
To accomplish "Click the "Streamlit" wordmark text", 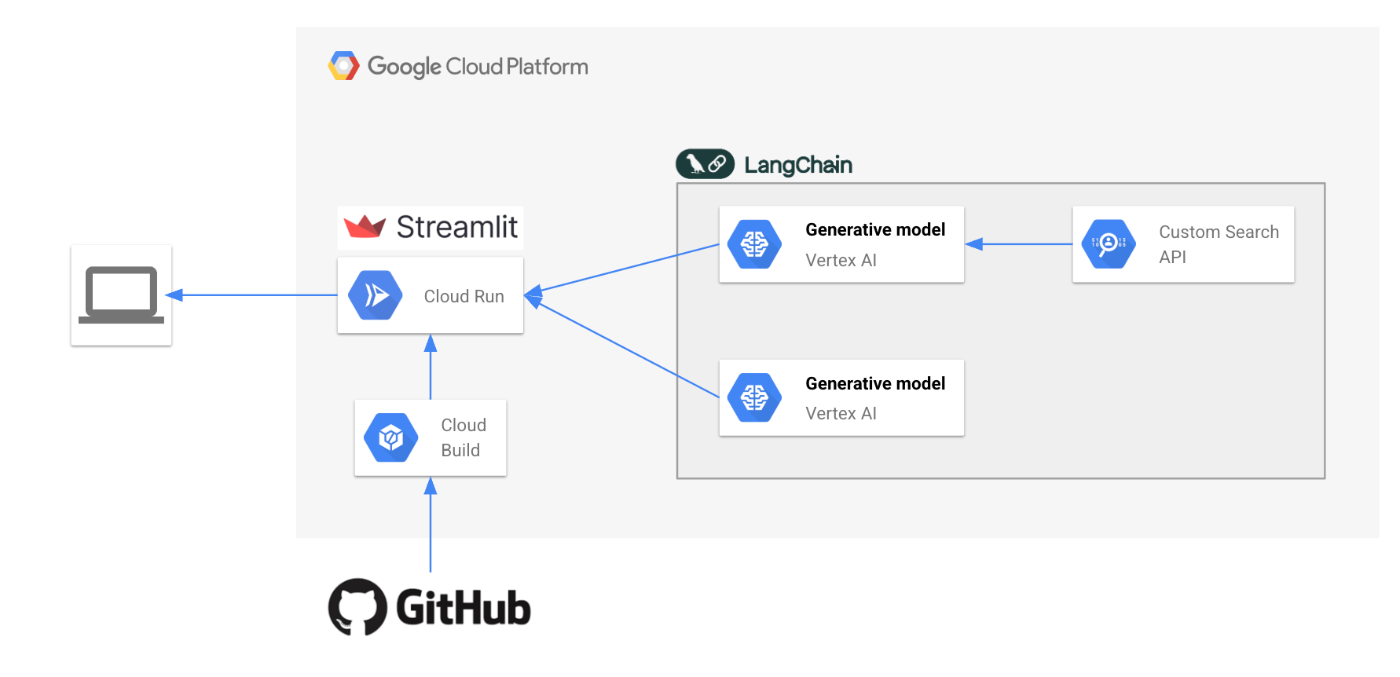I will [x=457, y=227].
